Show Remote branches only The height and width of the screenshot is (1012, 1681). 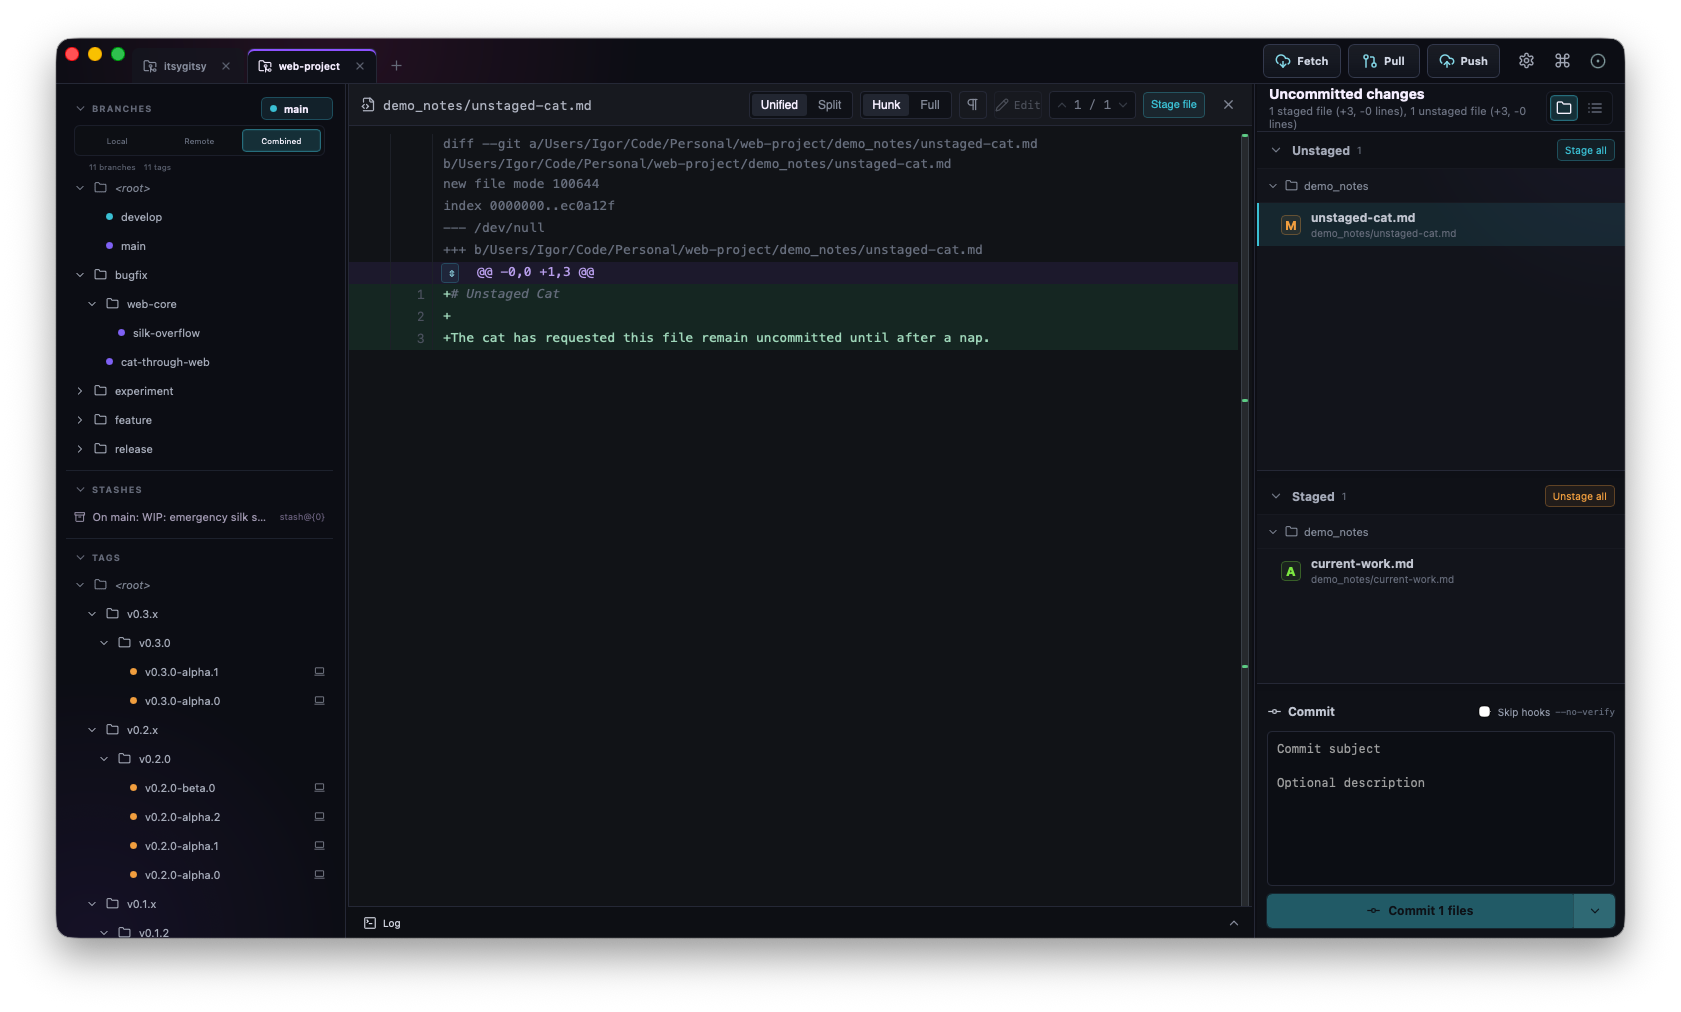tap(199, 141)
